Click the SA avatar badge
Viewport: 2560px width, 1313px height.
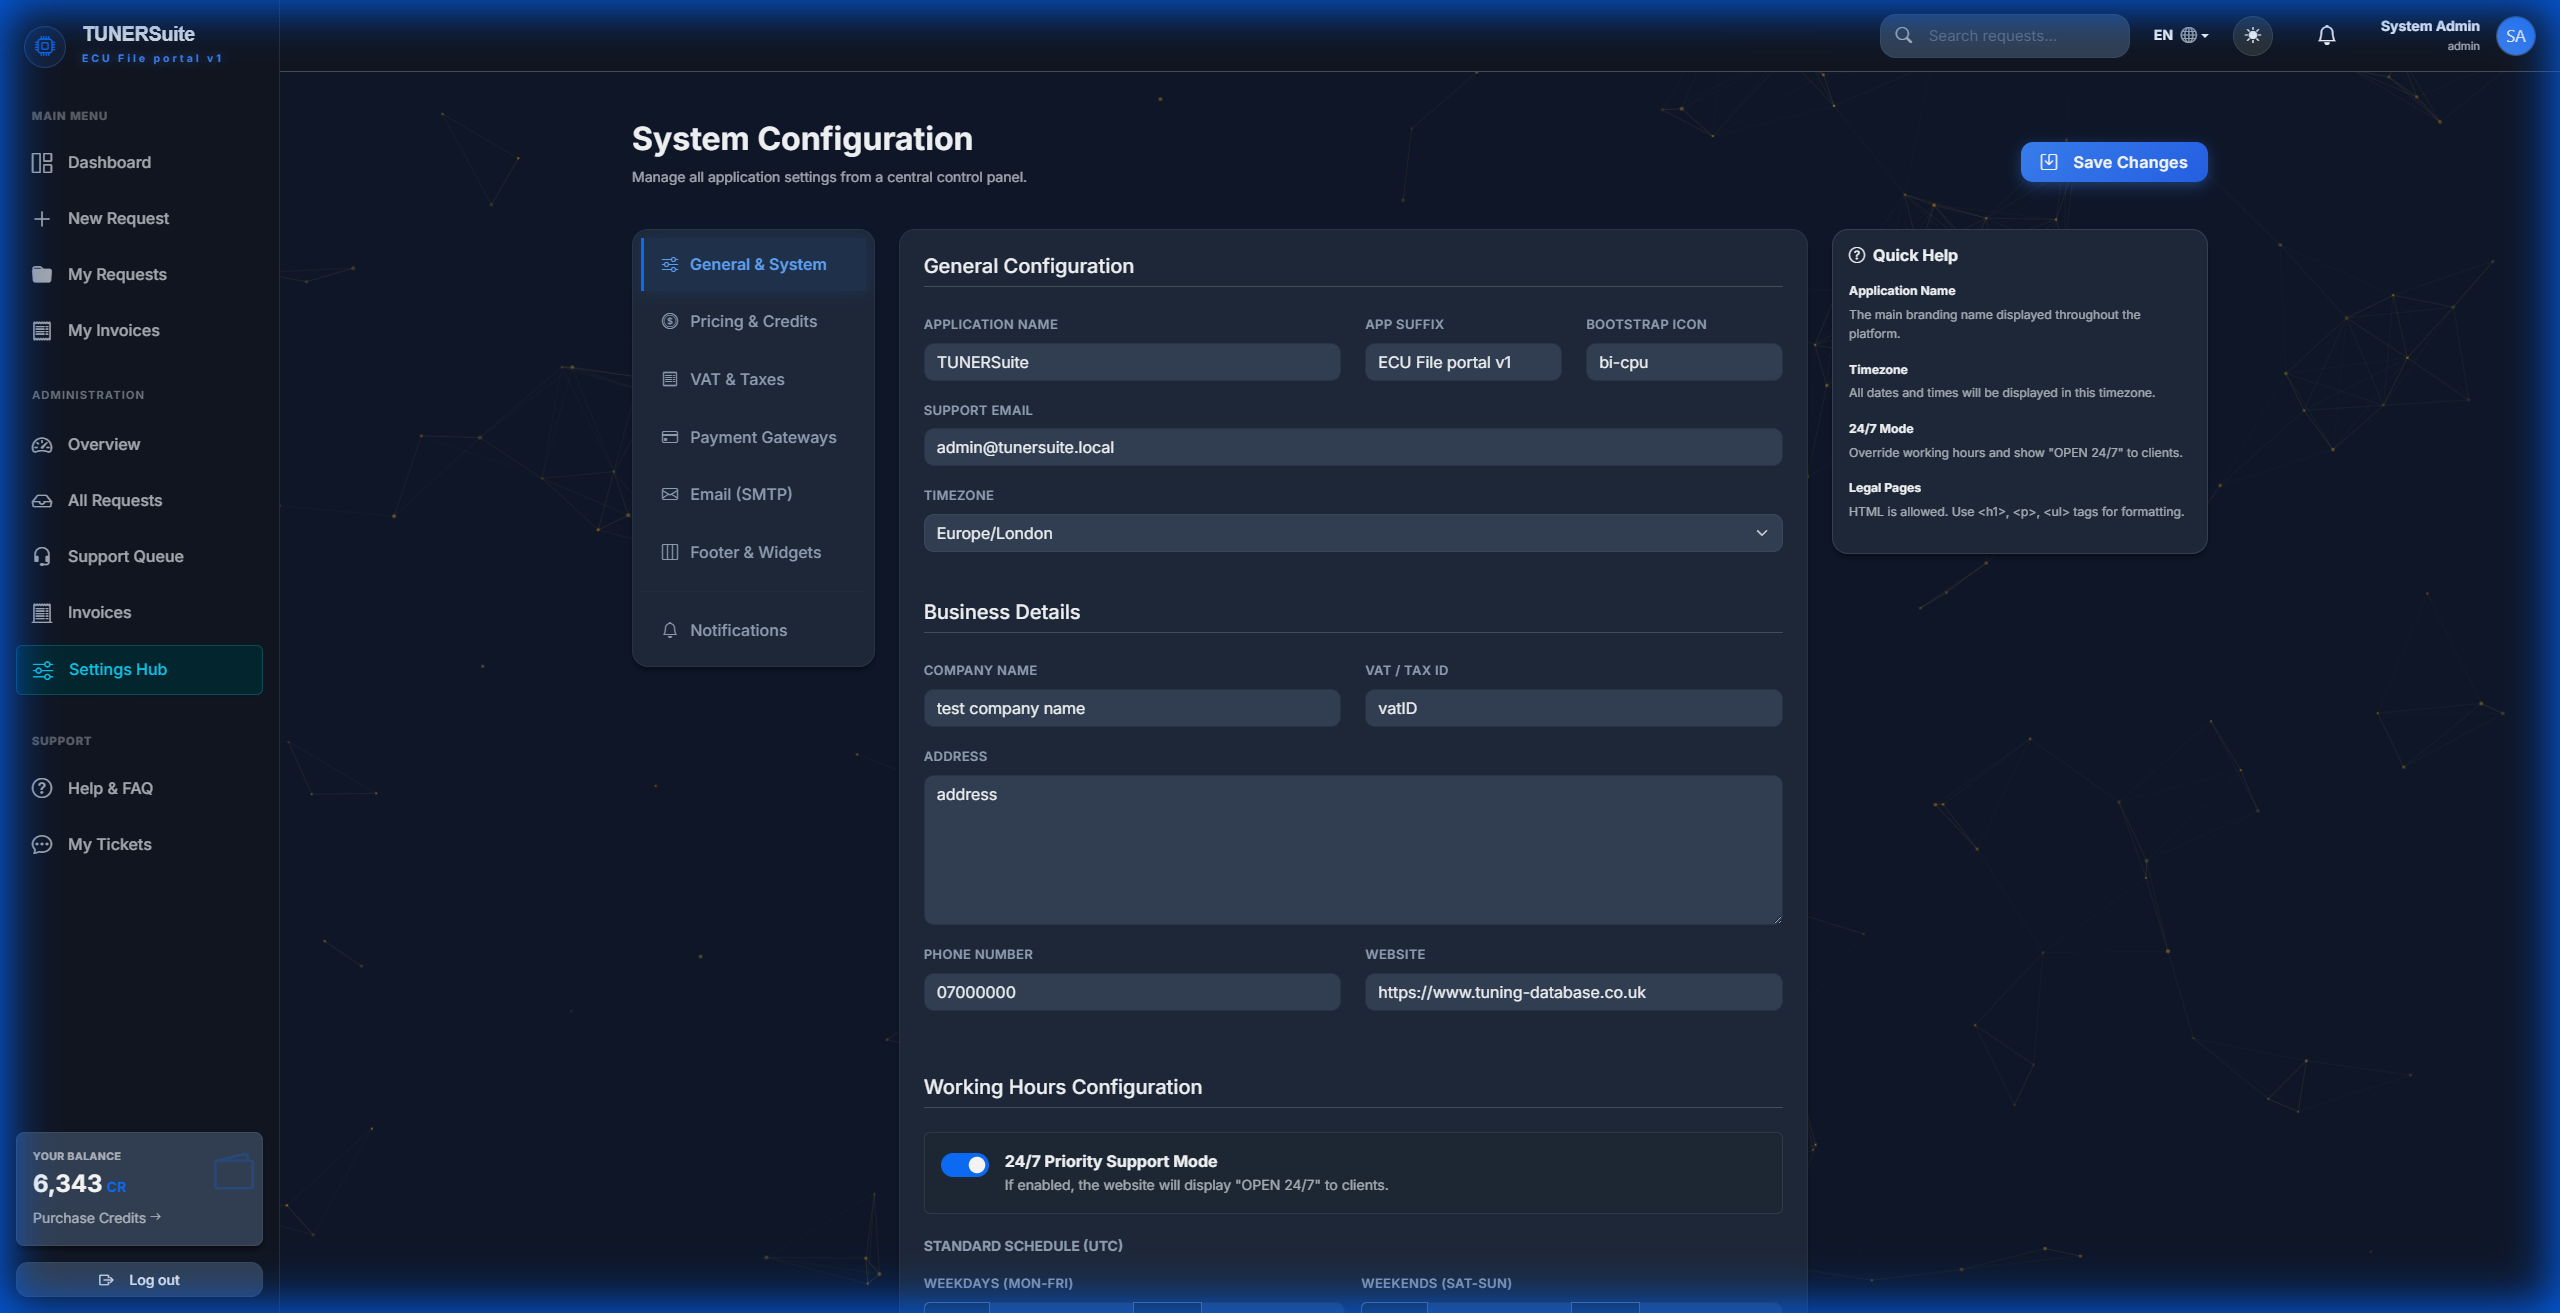click(2516, 35)
